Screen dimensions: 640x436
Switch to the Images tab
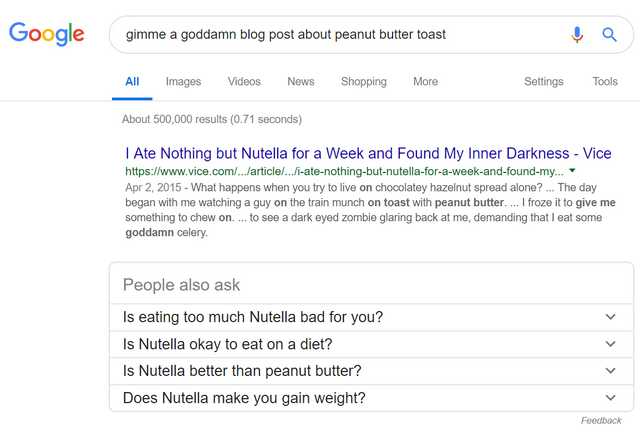click(183, 82)
